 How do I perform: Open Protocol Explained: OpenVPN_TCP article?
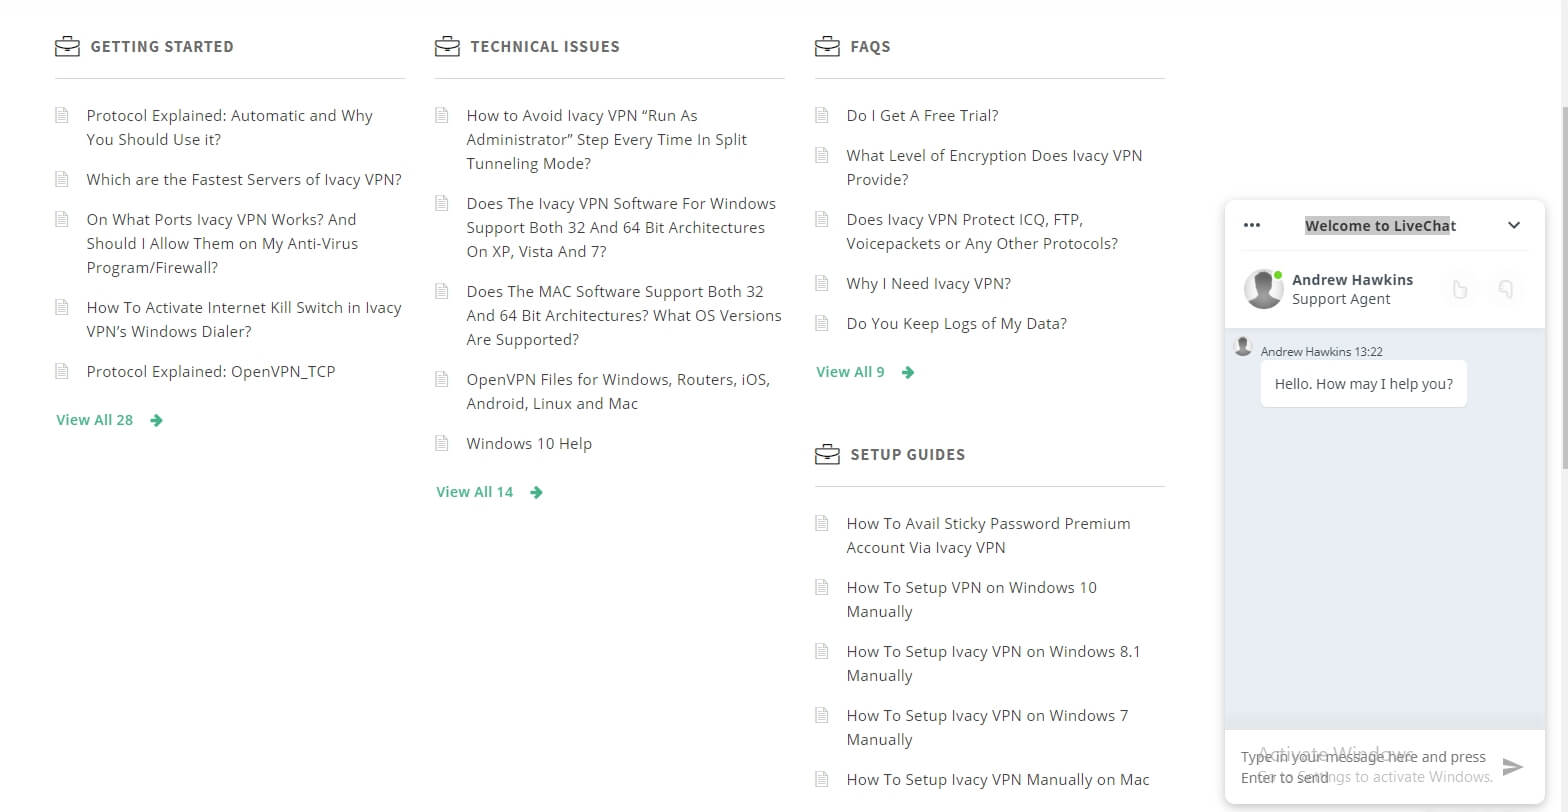tap(211, 371)
